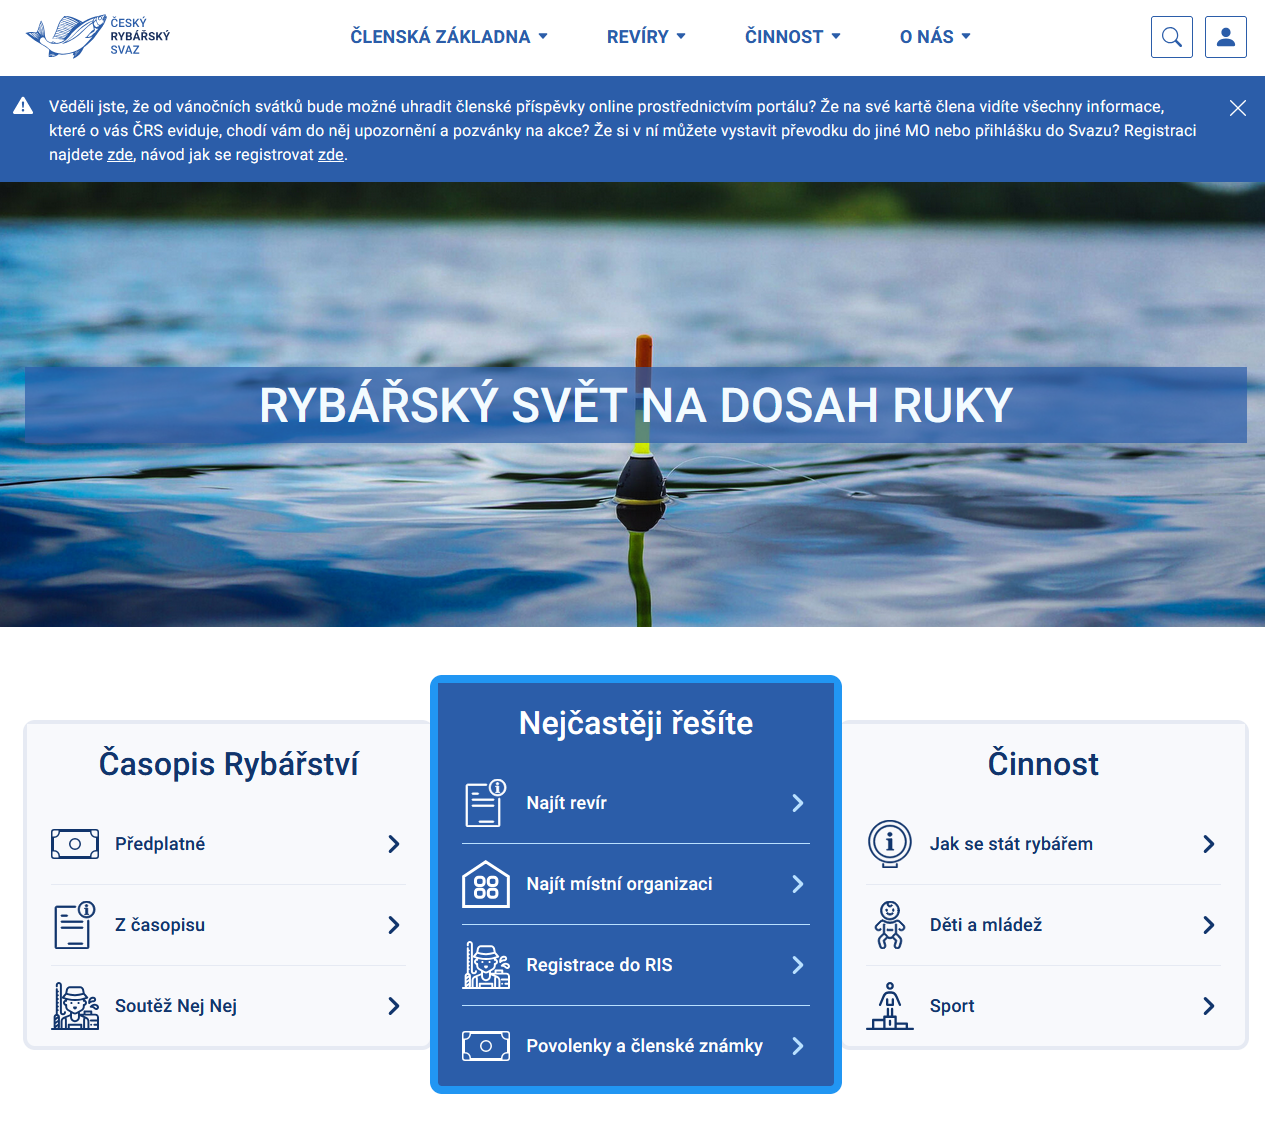Image resolution: width=1265 pixels, height=1138 pixels.
Task: Click the Český rybářský svaz fish logo
Action: [x=98, y=36]
